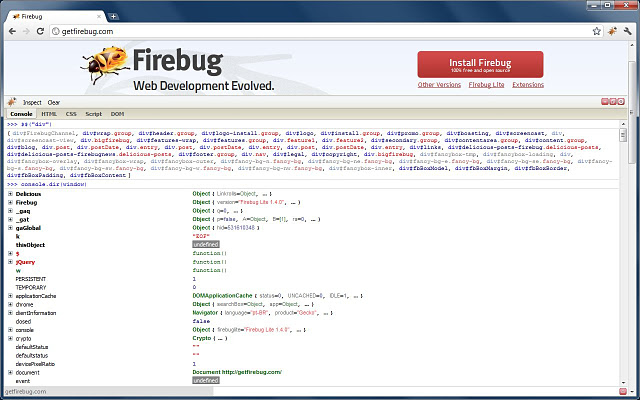Click the console panel scroll-up arrow
Image resolution: width=640 pixels, height=400 pixels.
[x=623, y=124]
